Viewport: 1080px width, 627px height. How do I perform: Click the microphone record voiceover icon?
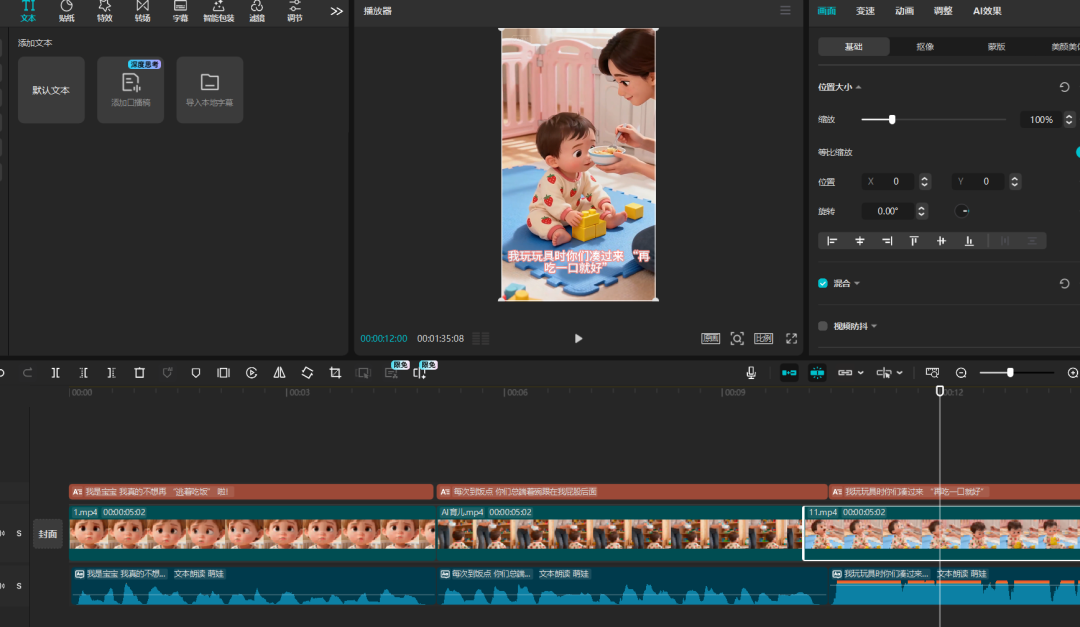tap(751, 373)
